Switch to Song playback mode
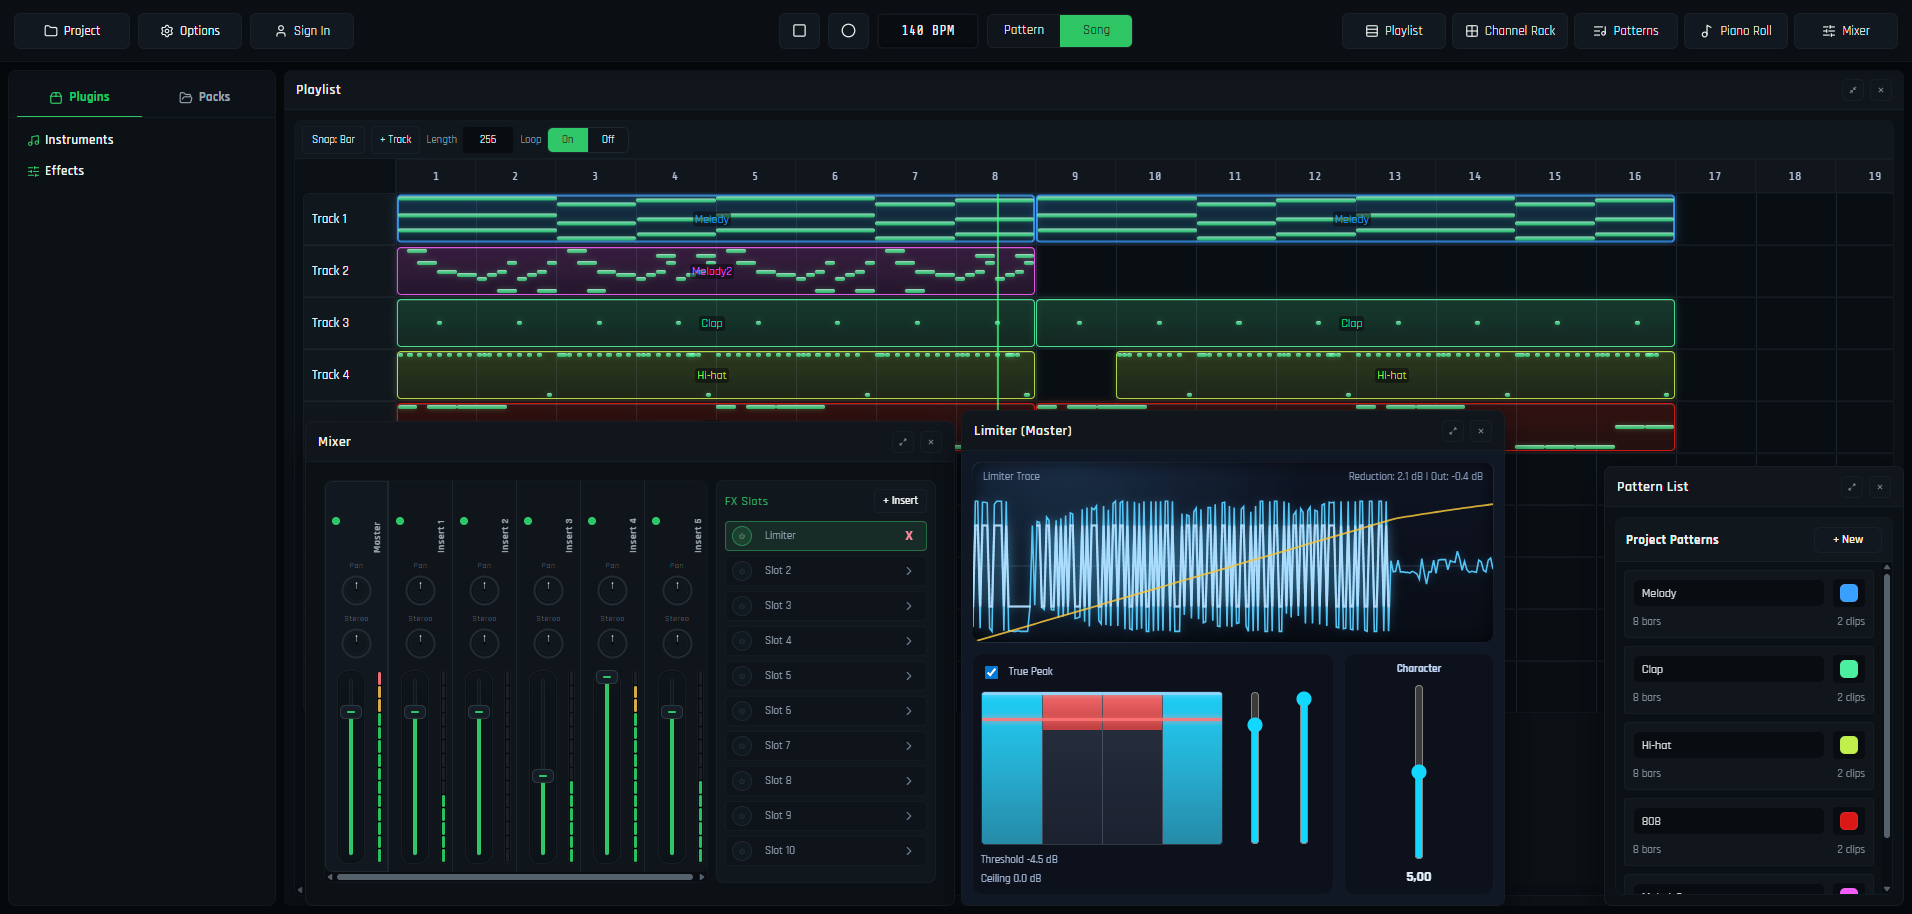 (1096, 30)
